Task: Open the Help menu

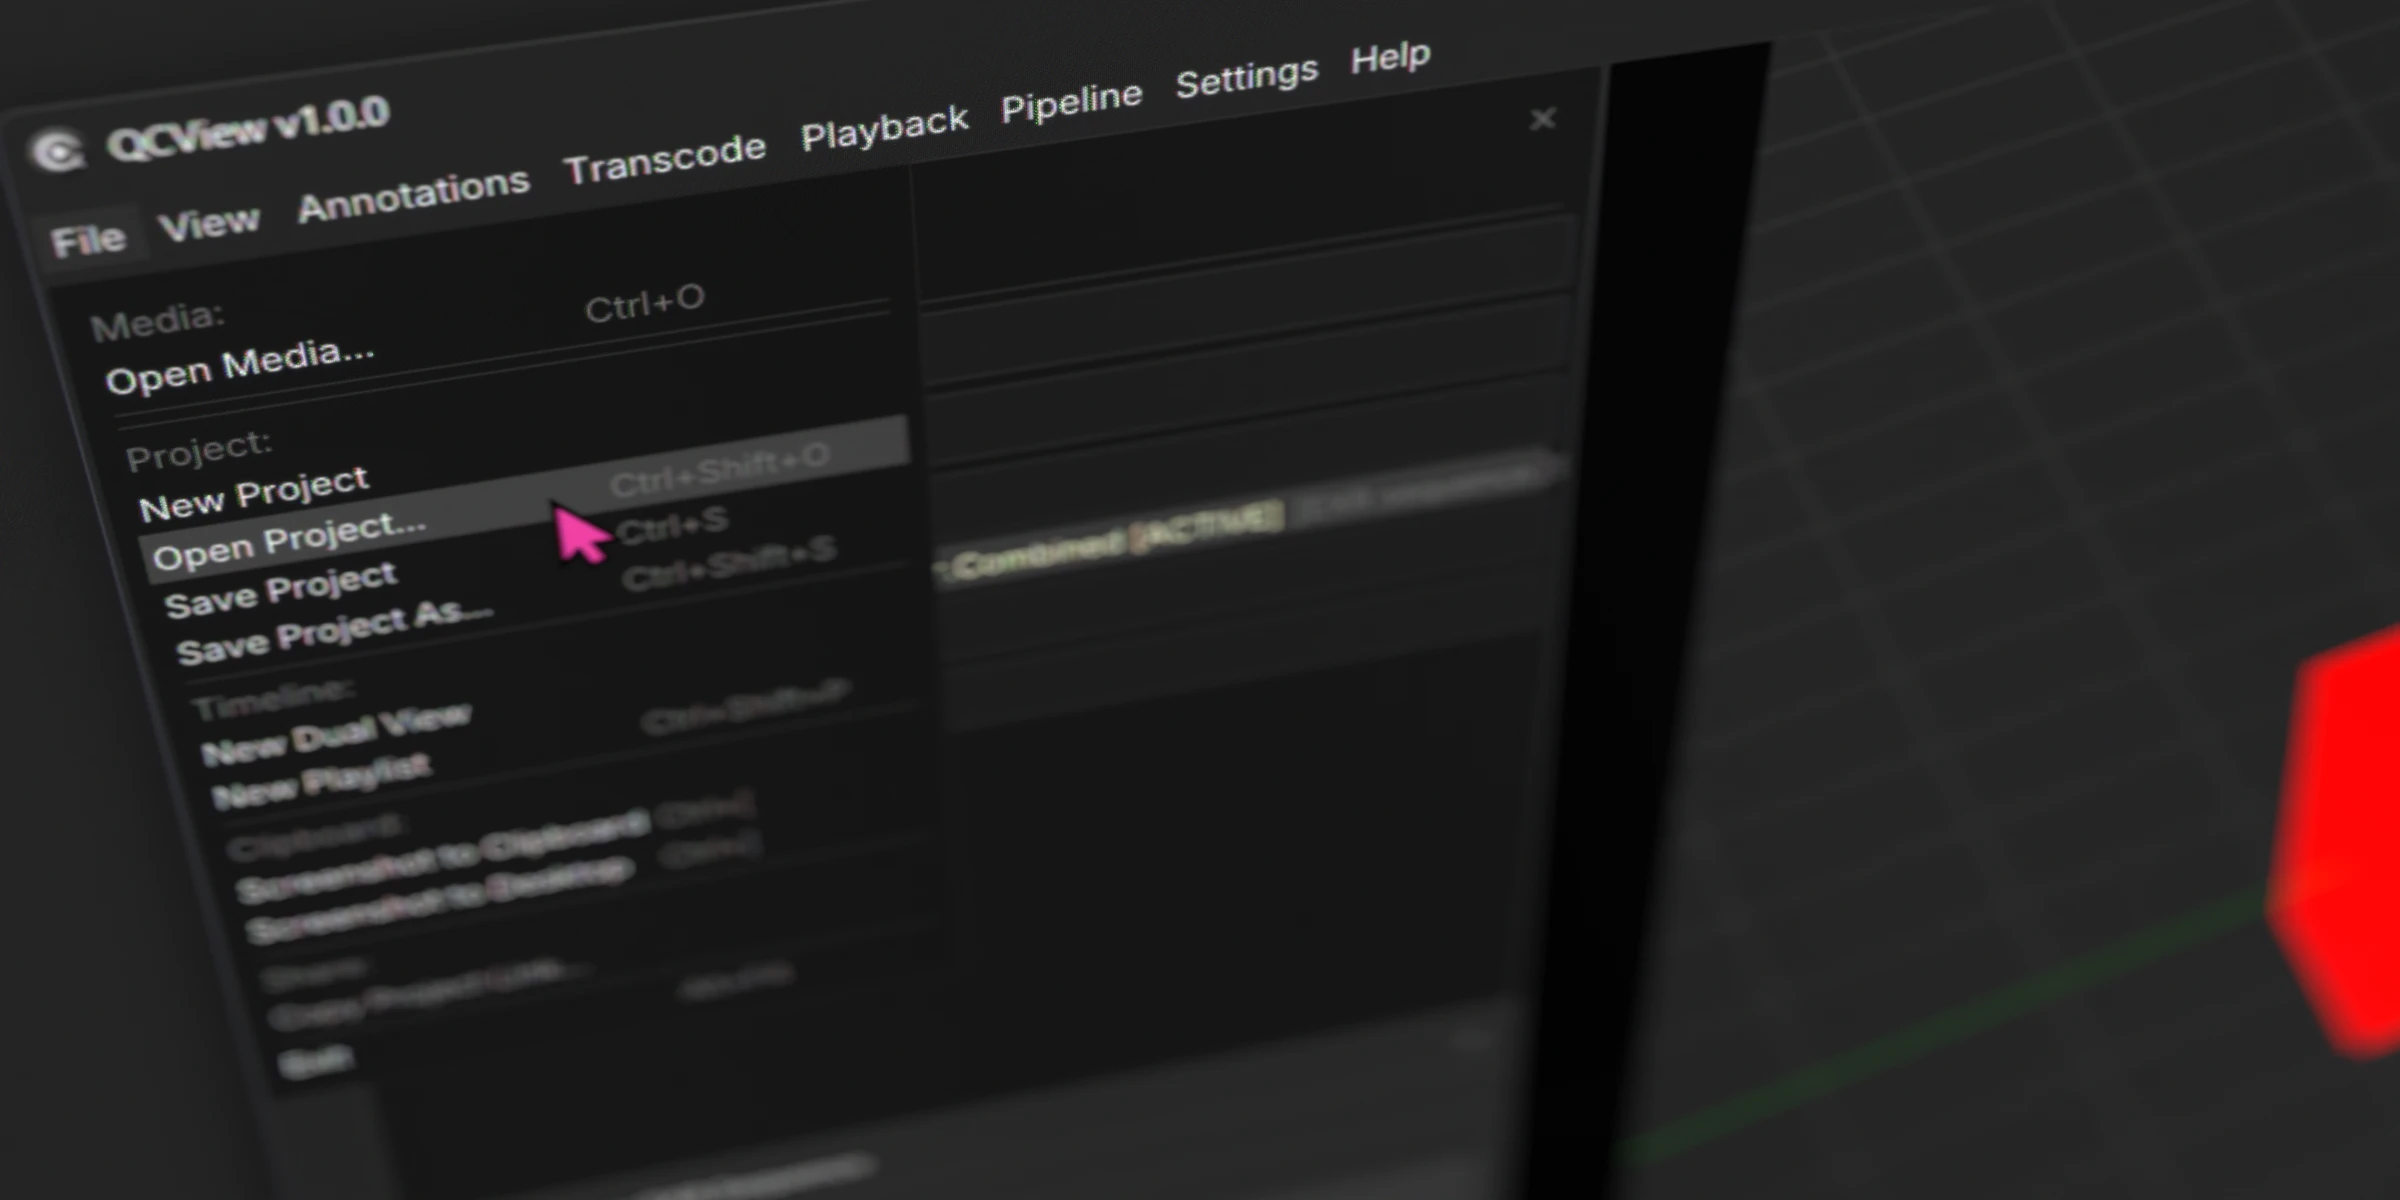Action: (x=1391, y=57)
